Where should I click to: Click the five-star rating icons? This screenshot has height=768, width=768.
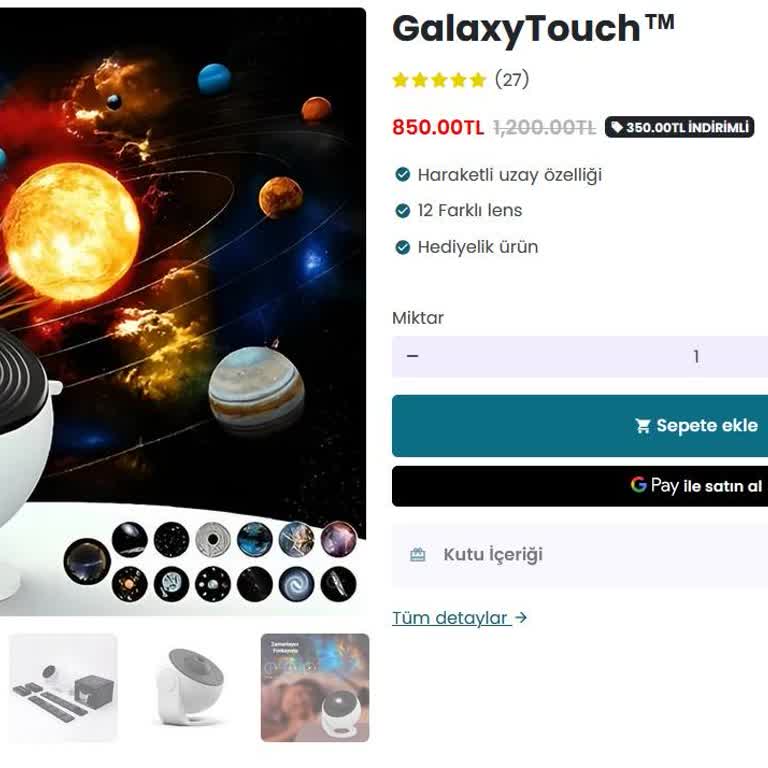pyautogui.click(x=439, y=80)
